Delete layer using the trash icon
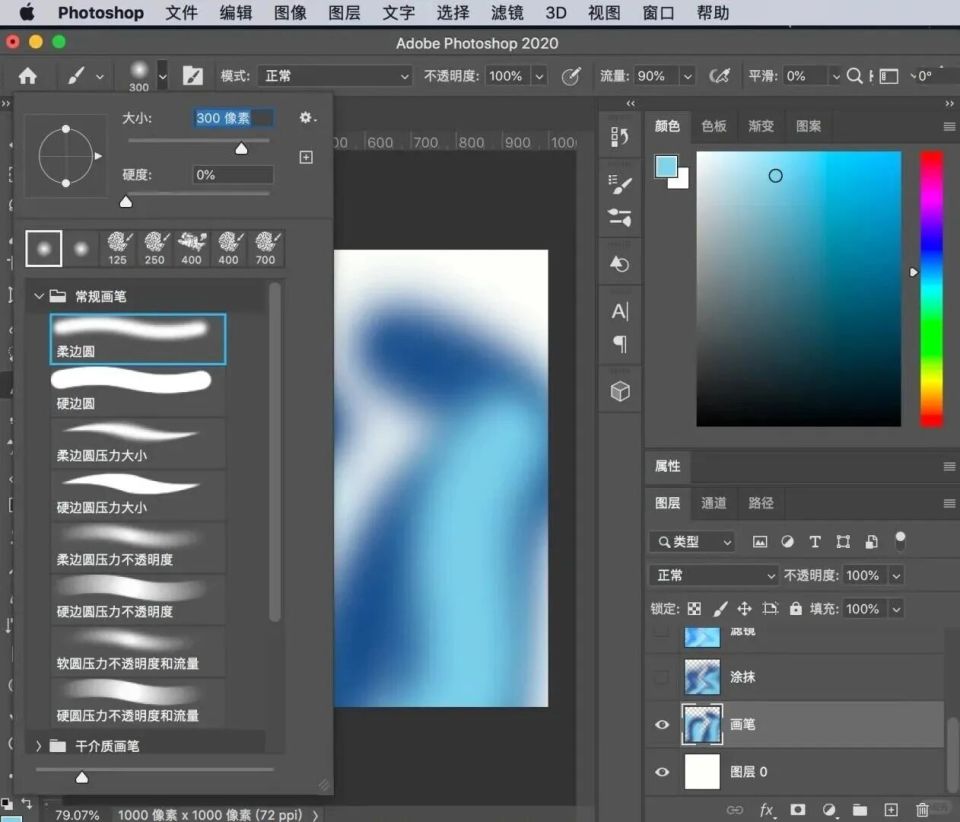The height and width of the screenshot is (822, 960). point(922,809)
